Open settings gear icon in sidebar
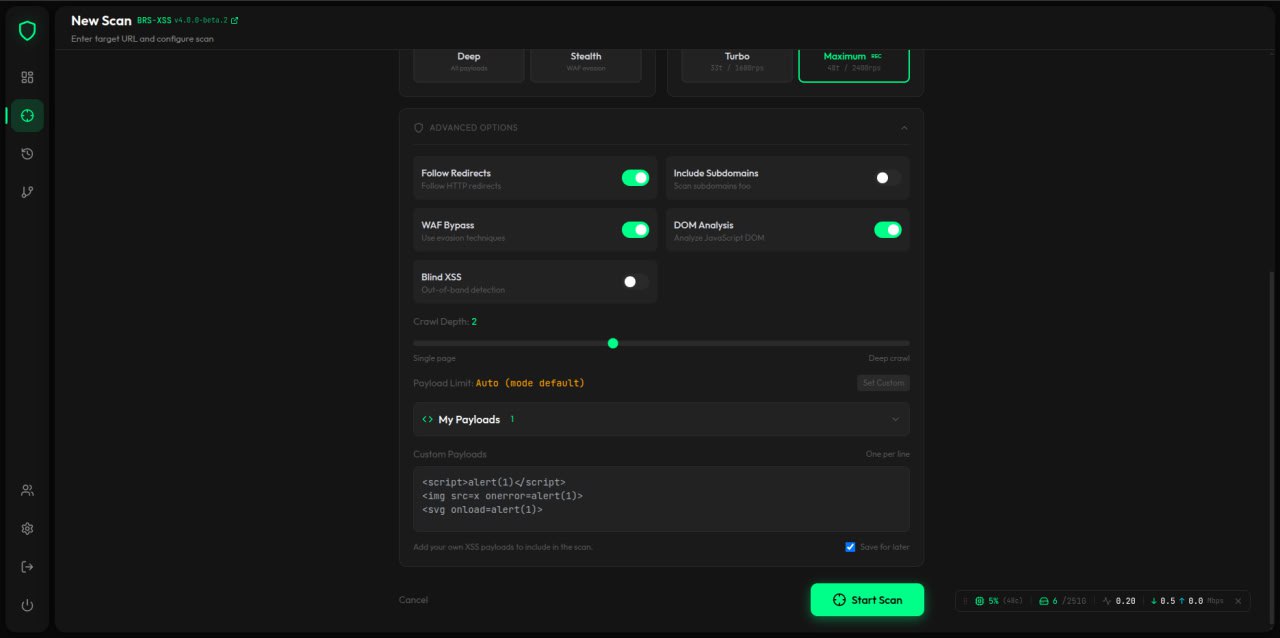 click(27, 528)
